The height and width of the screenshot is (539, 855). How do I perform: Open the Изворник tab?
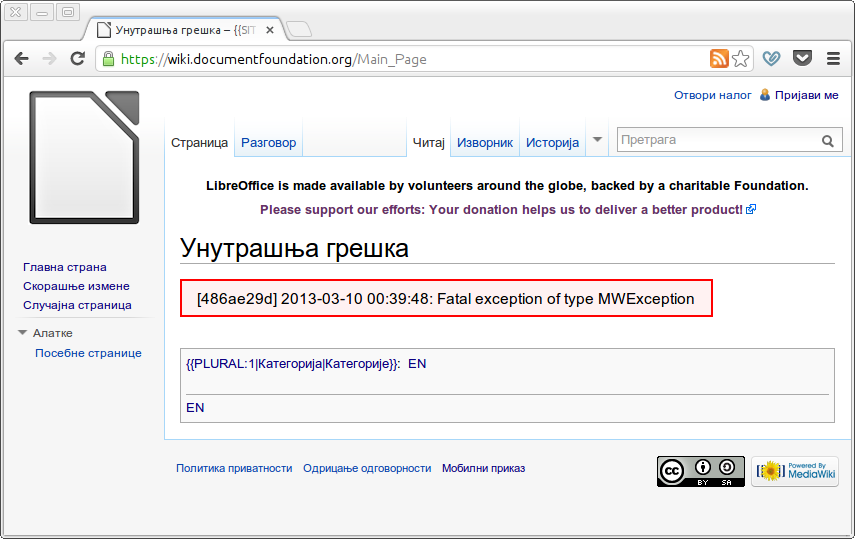[485, 143]
